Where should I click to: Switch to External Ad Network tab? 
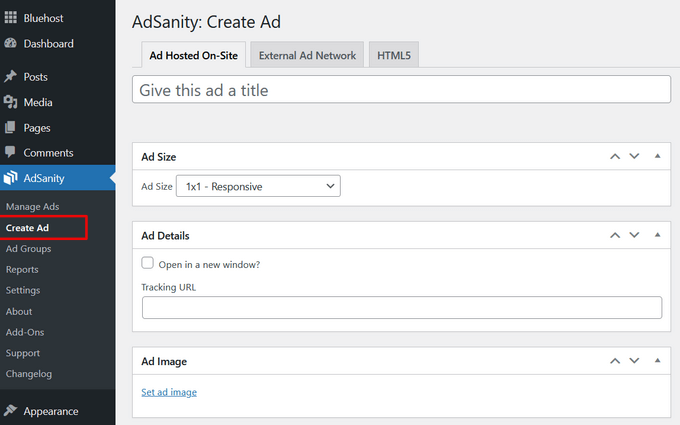307,56
